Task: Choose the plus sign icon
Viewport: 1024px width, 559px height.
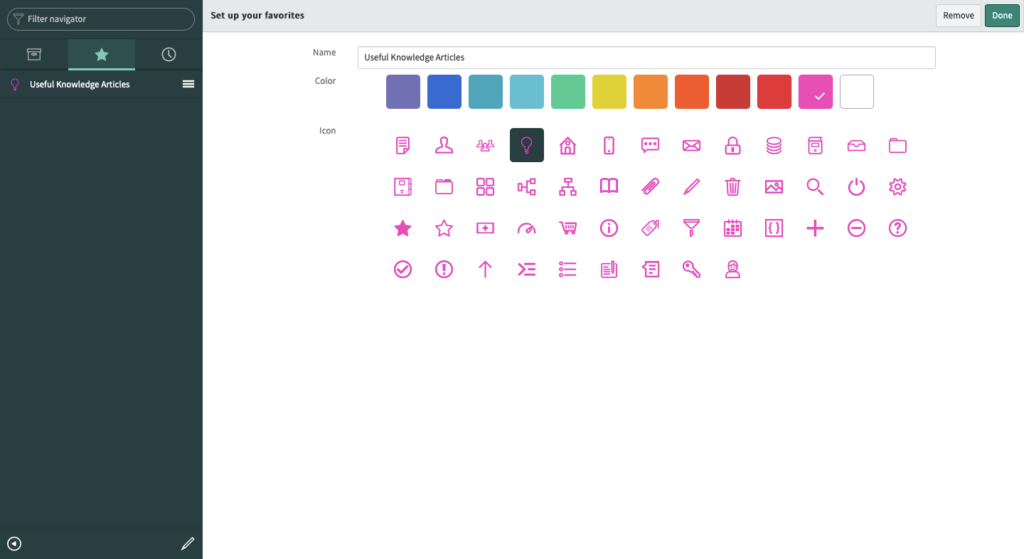Action: coord(815,228)
